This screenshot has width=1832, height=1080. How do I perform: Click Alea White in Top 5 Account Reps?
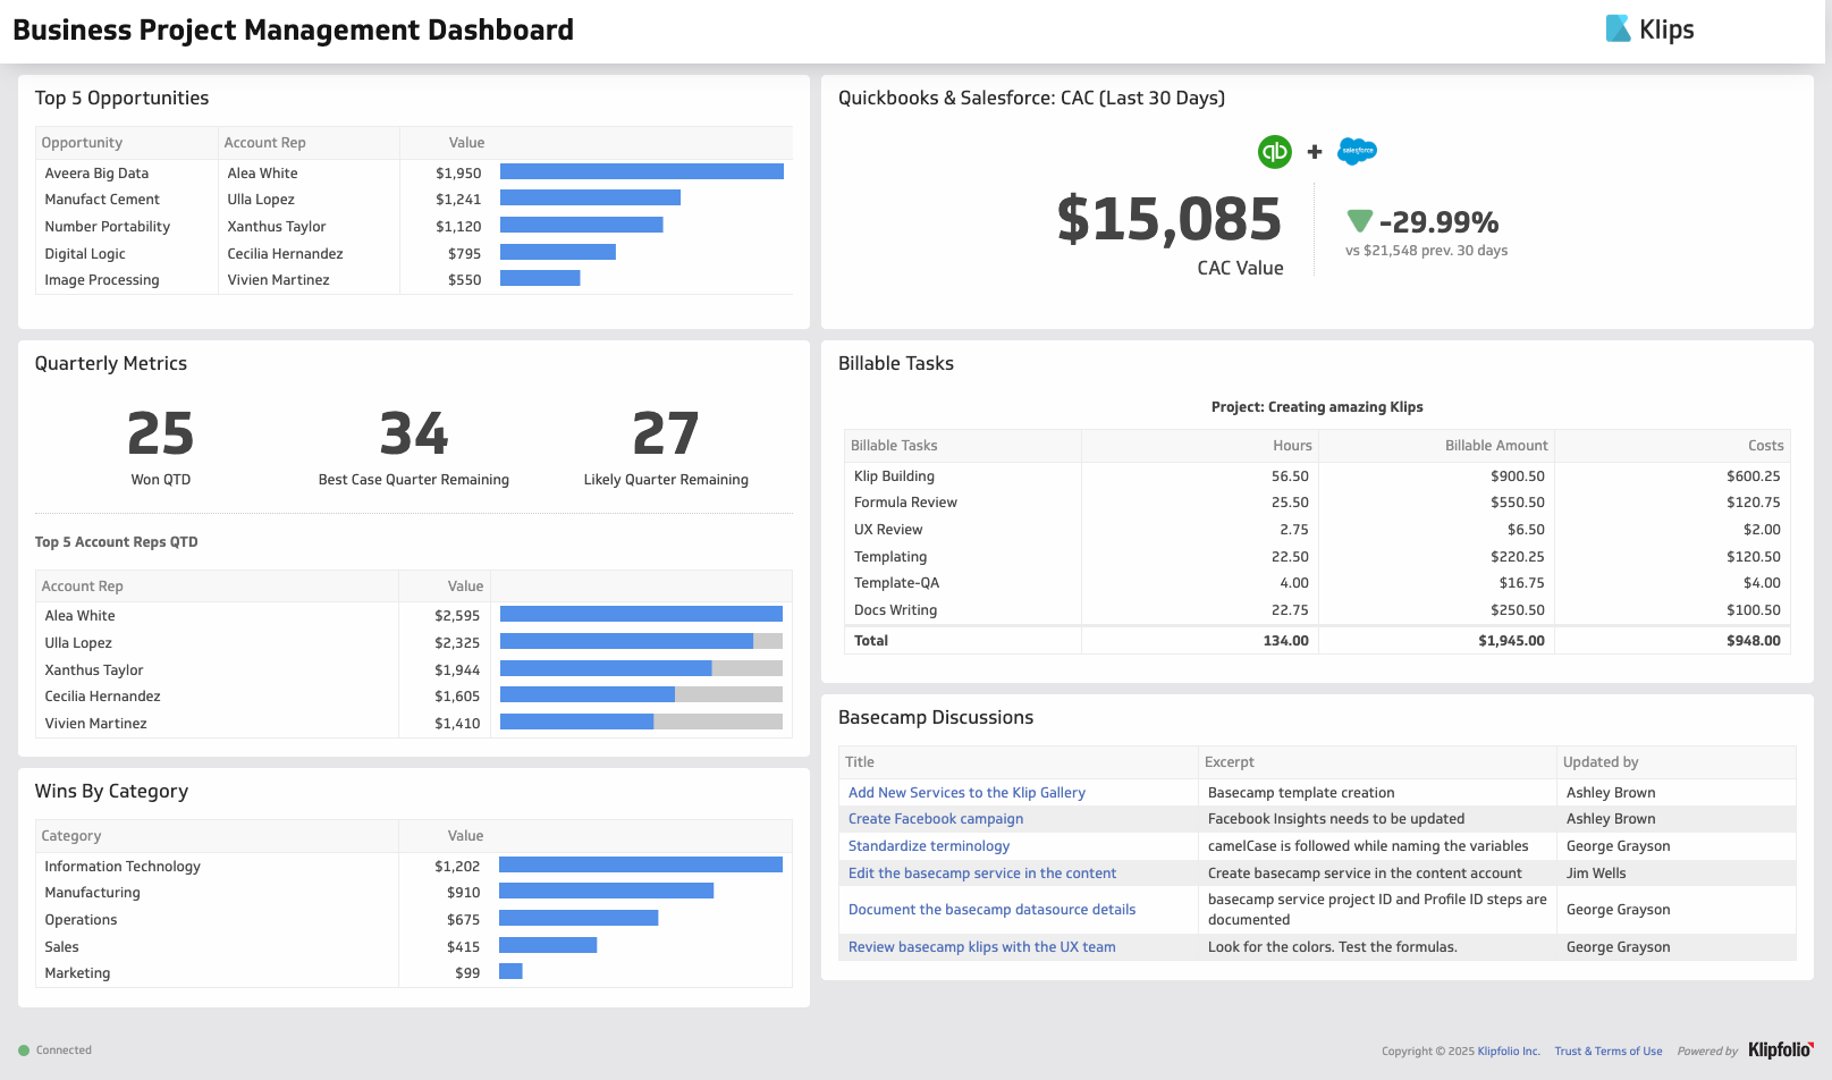point(80,616)
